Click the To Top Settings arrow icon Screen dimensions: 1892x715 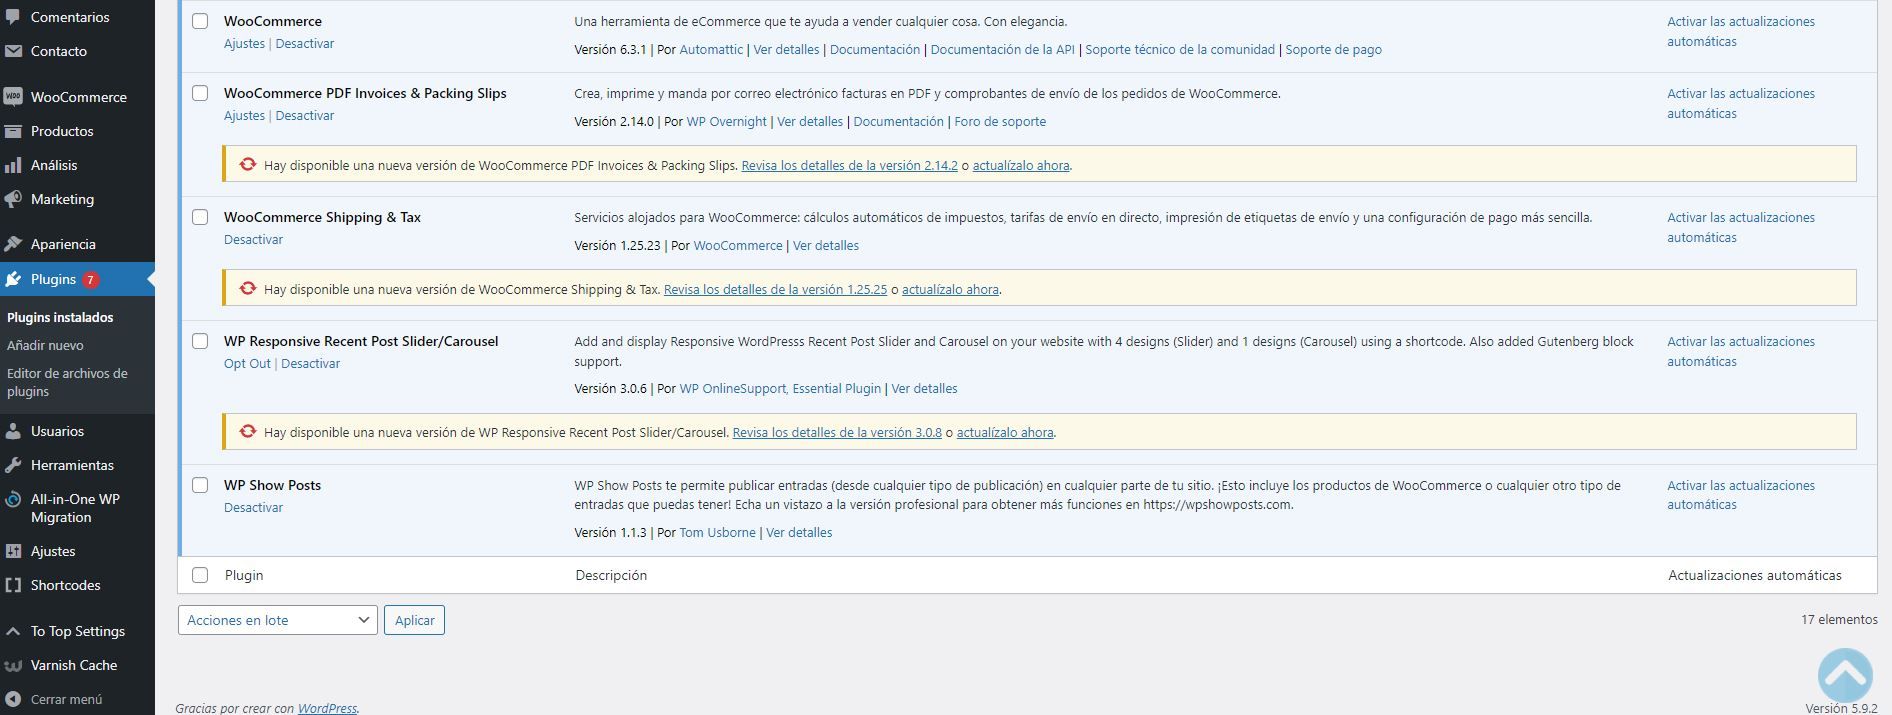click(x=13, y=631)
